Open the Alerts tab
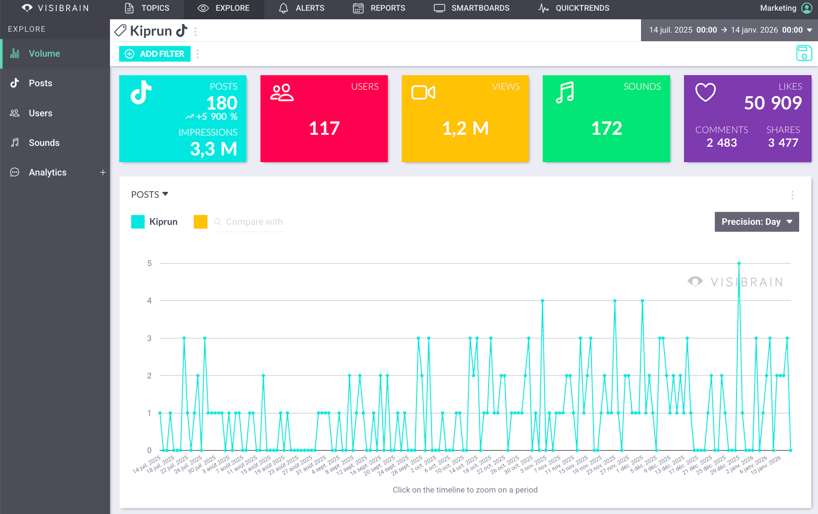The image size is (818, 514). coord(301,8)
